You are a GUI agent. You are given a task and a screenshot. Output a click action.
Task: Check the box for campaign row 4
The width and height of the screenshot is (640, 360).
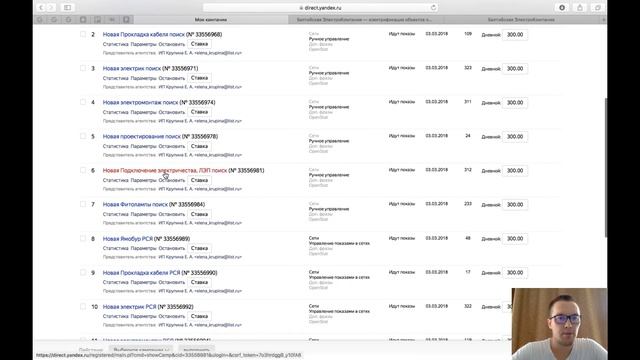[83, 102]
